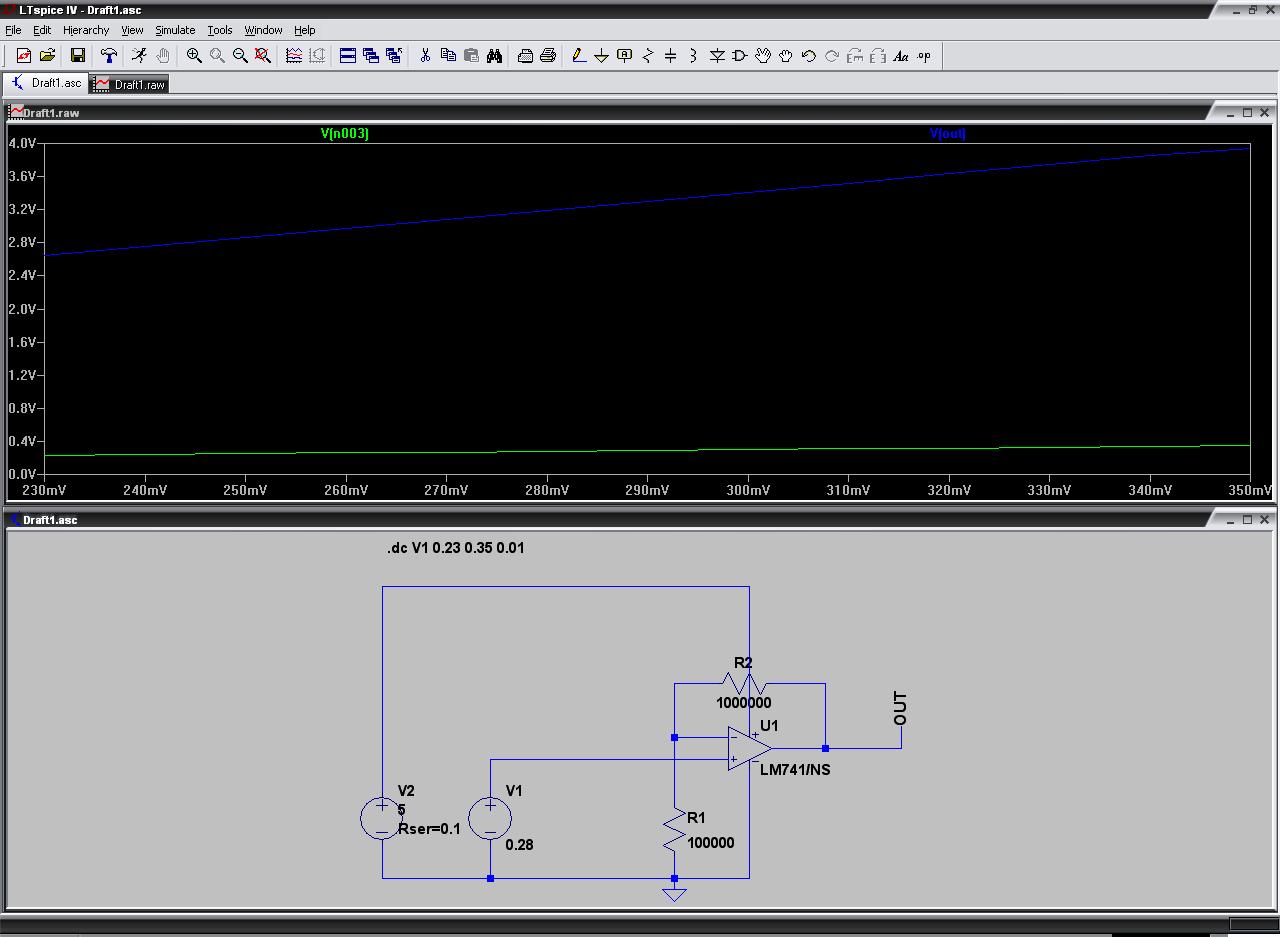The width and height of the screenshot is (1280, 937).
Task: Select the Capacitor component tool
Action: pos(670,56)
